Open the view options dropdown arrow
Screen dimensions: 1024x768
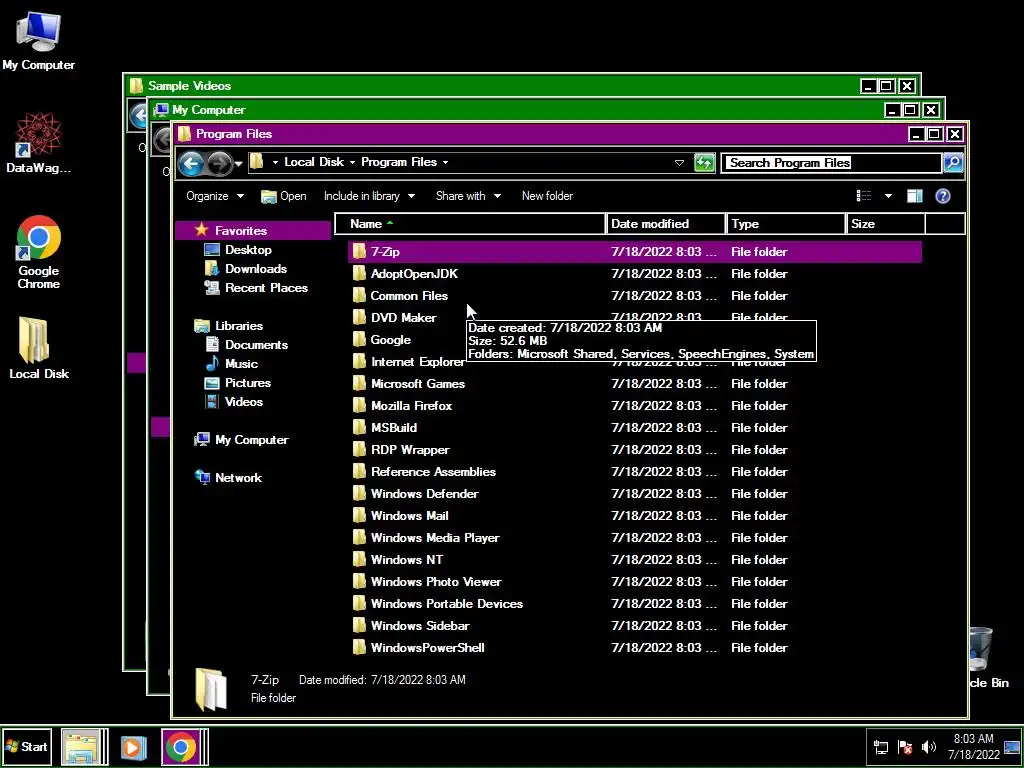point(888,196)
